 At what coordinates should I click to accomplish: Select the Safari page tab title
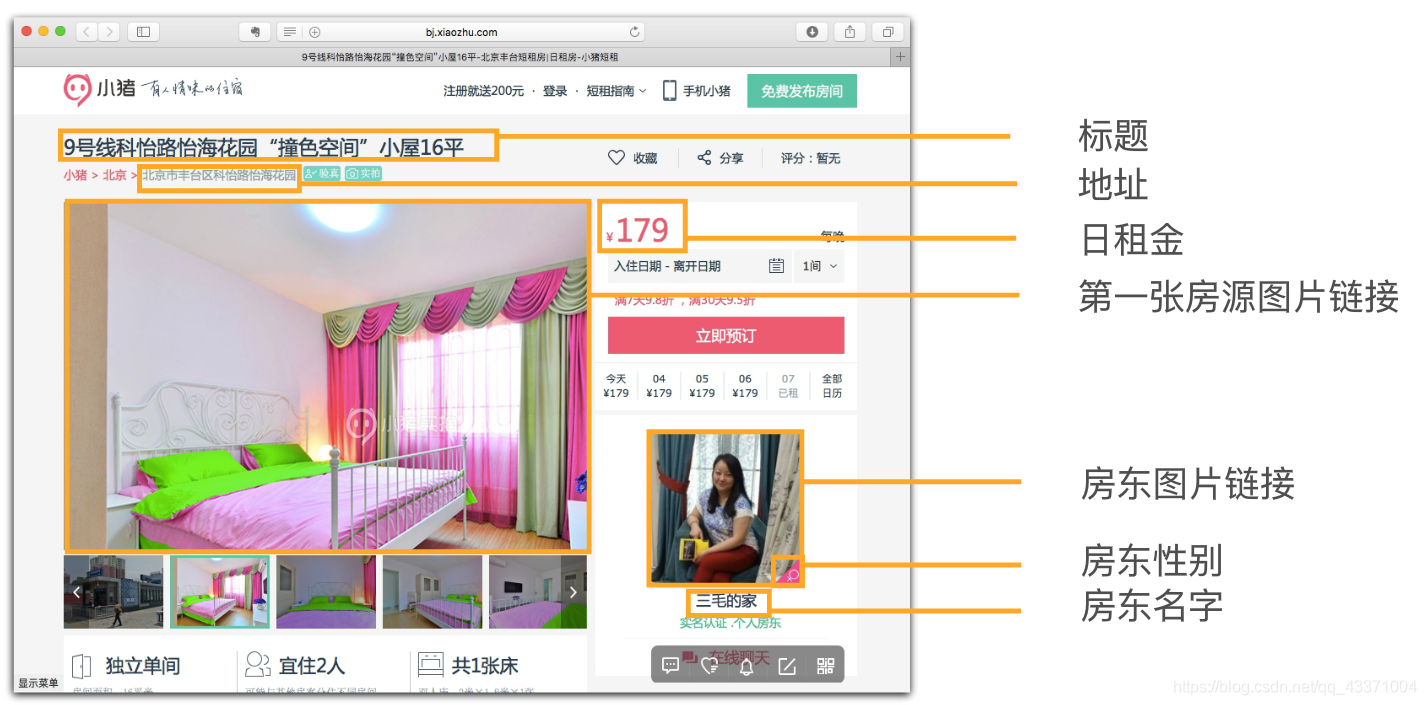pos(460,57)
